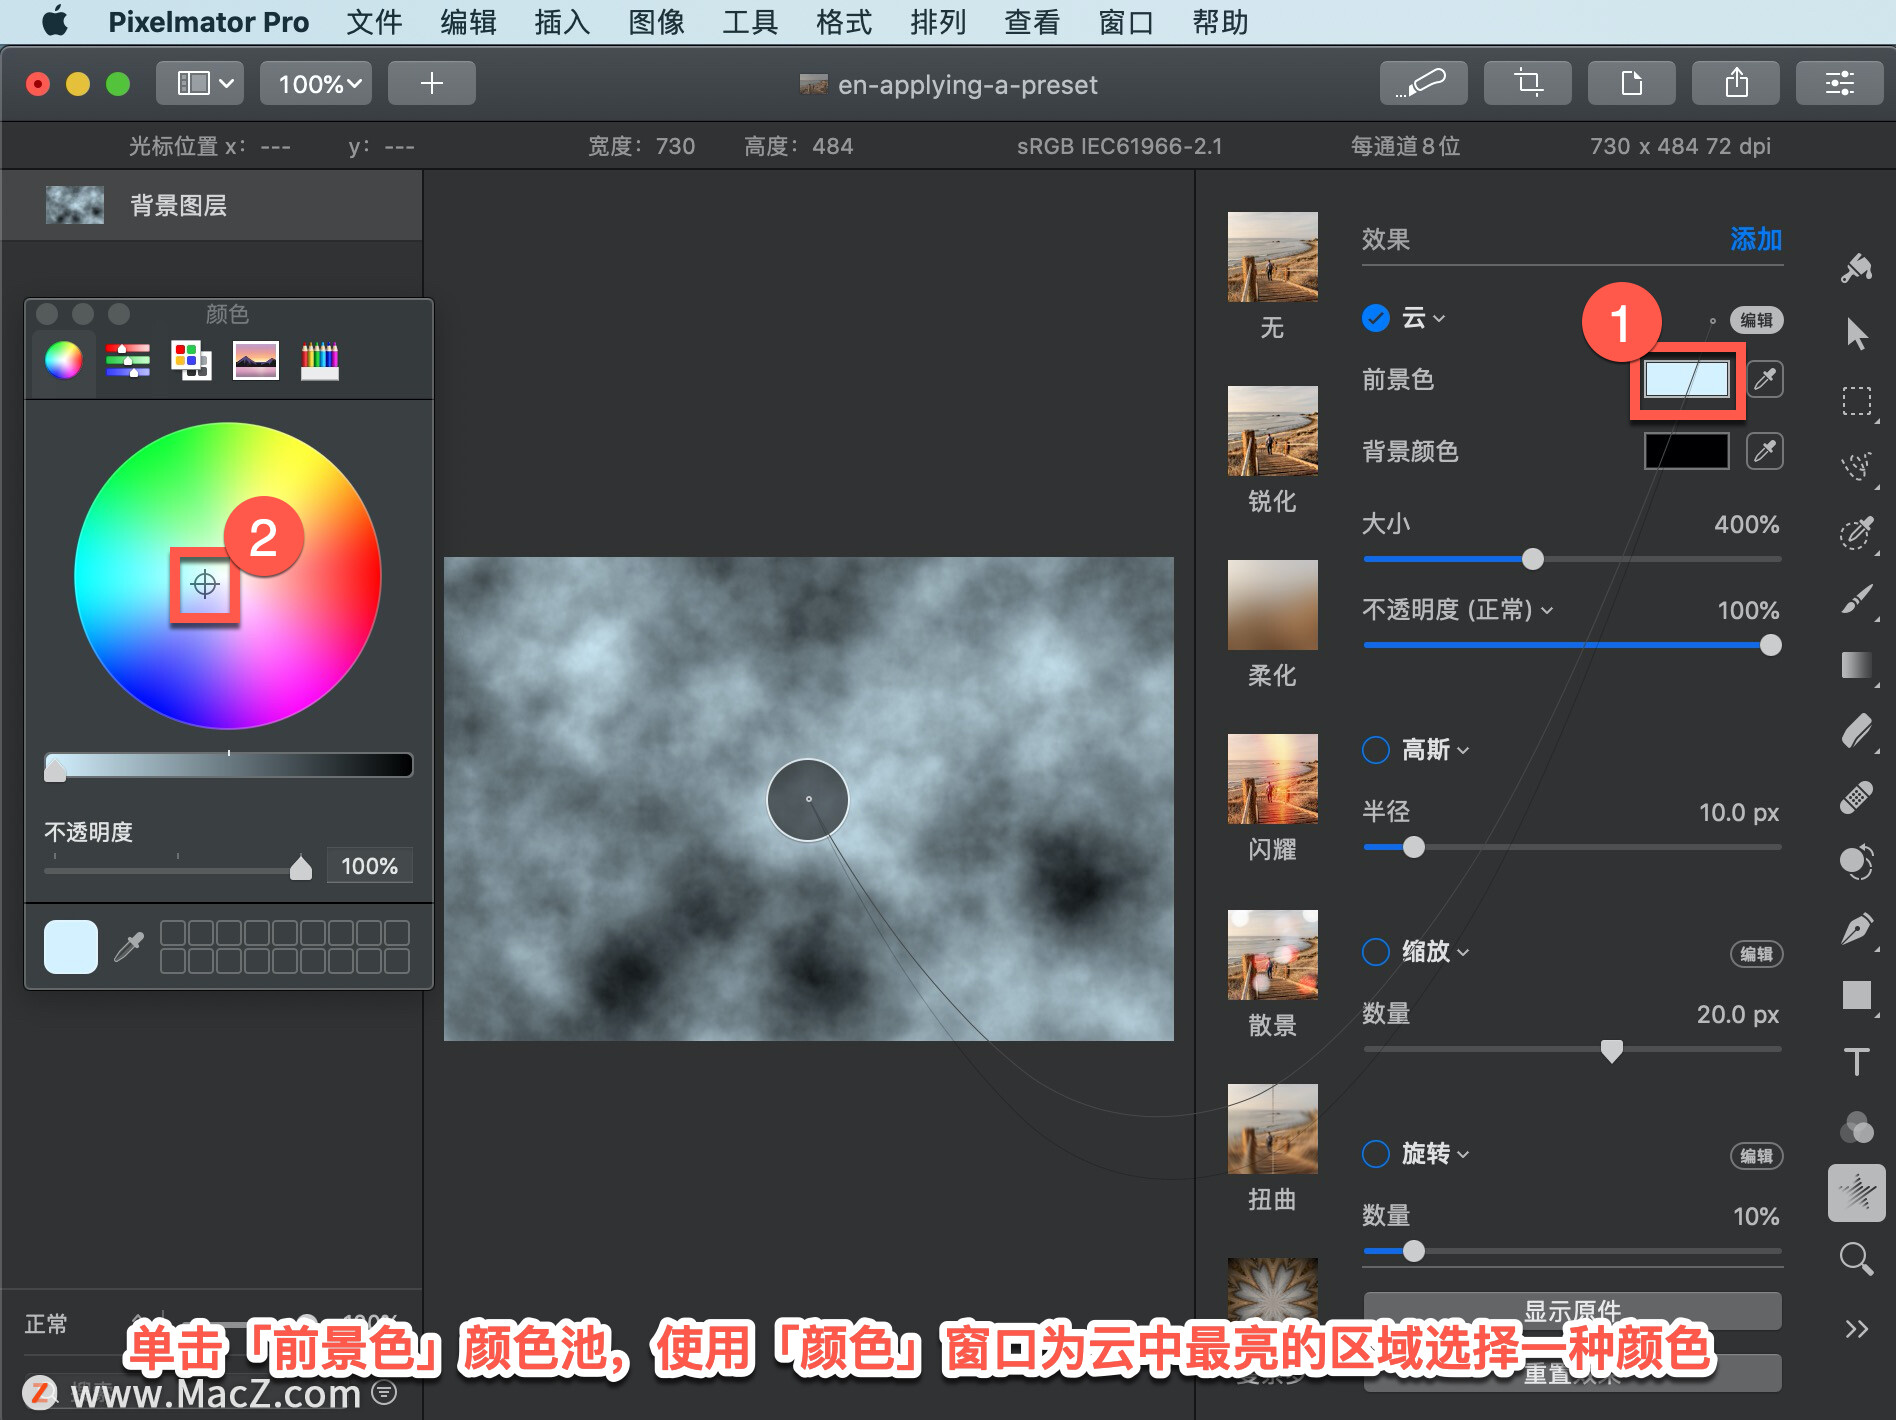
Task: Open the Apple menu
Action: pyautogui.click(x=56, y=21)
